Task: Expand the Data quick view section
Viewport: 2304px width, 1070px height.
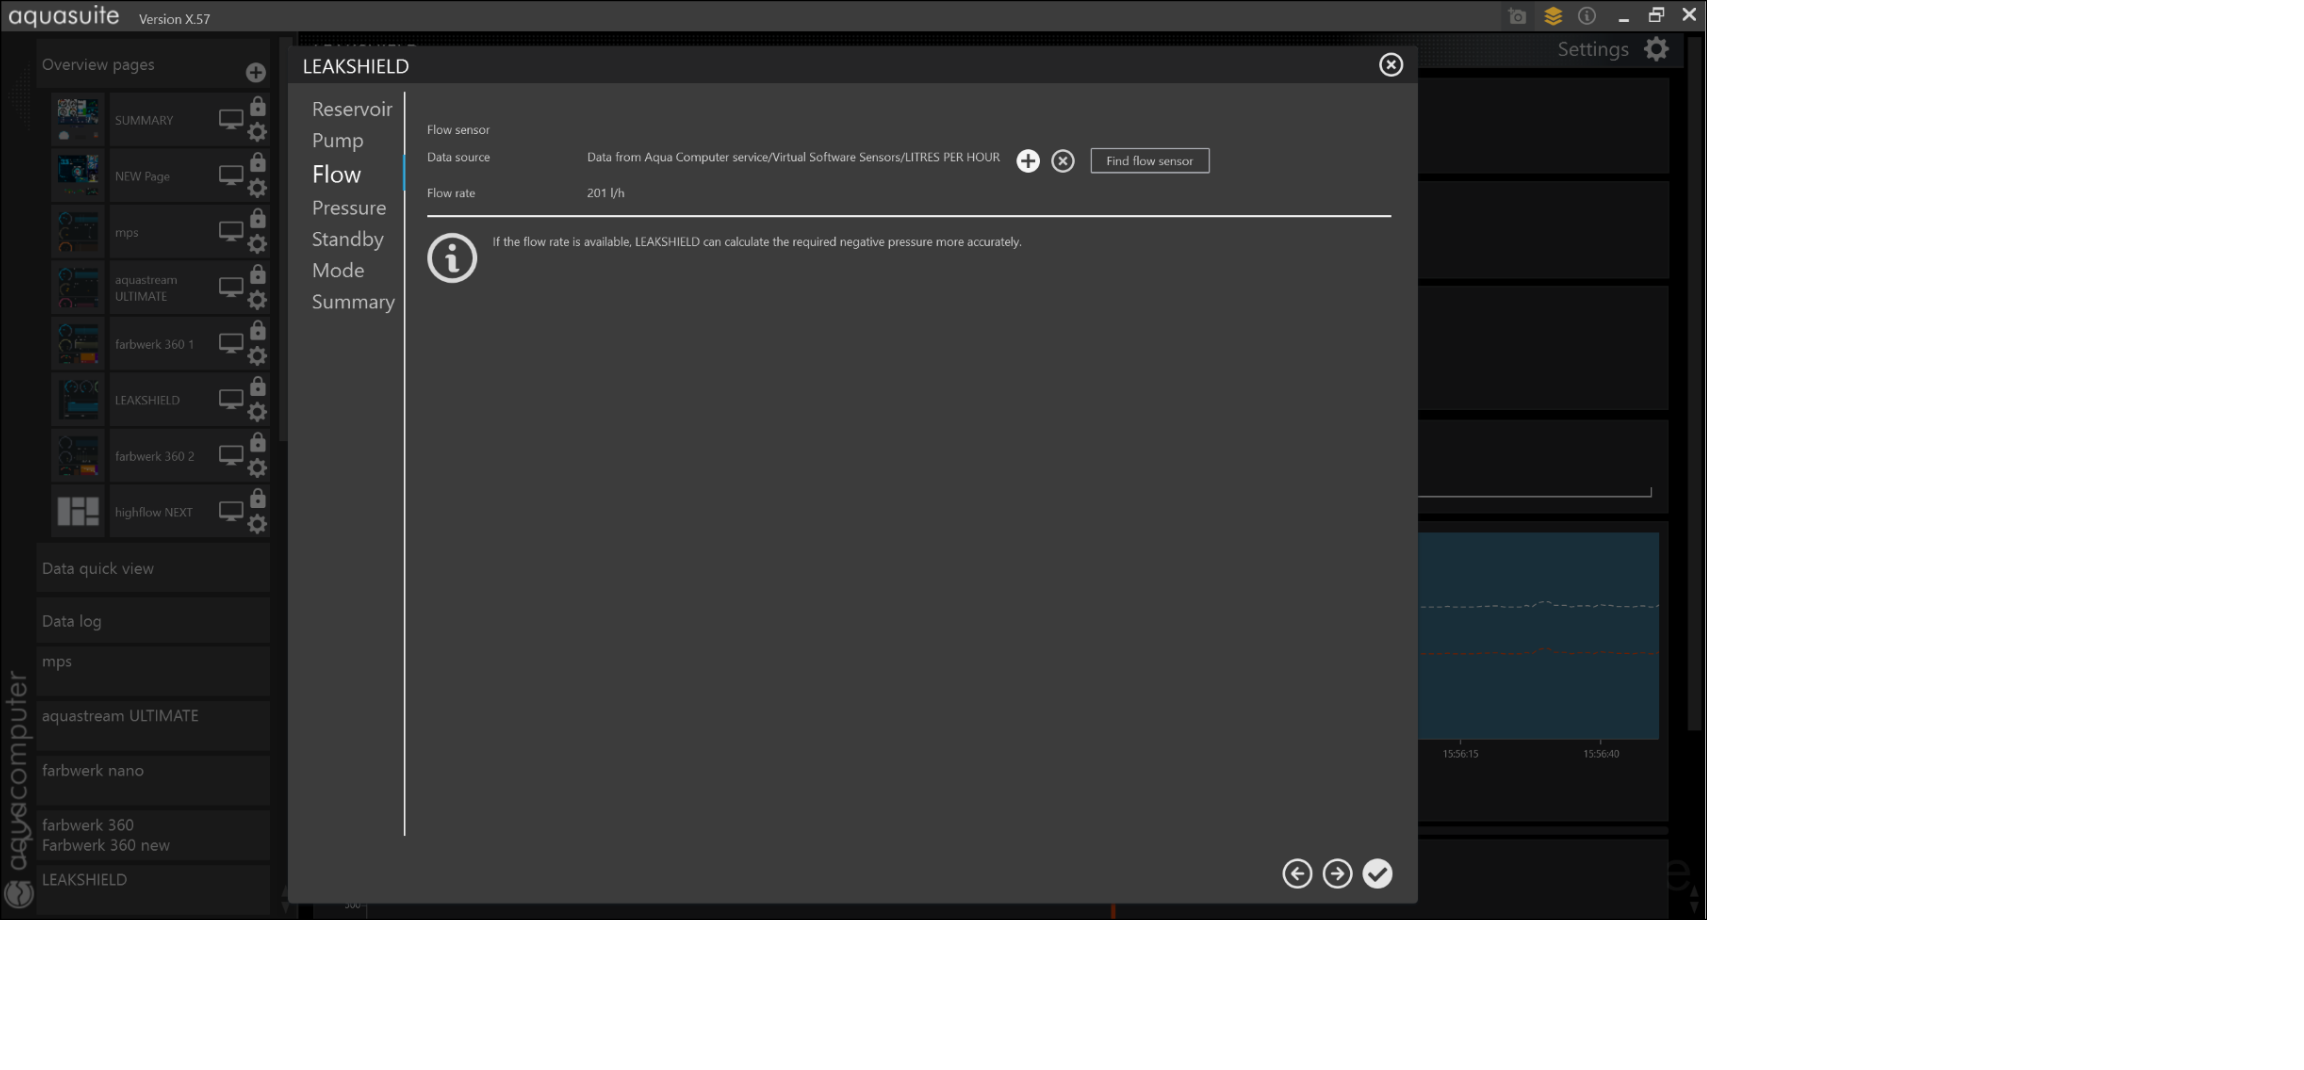Action: click(x=153, y=568)
